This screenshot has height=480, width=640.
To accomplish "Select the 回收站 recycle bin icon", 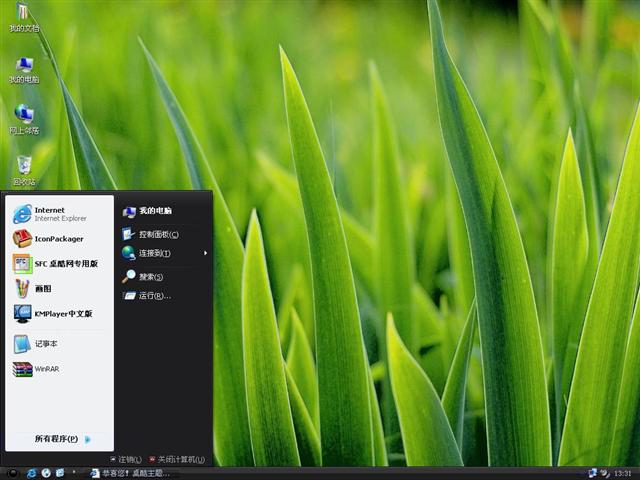I will click(24, 171).
